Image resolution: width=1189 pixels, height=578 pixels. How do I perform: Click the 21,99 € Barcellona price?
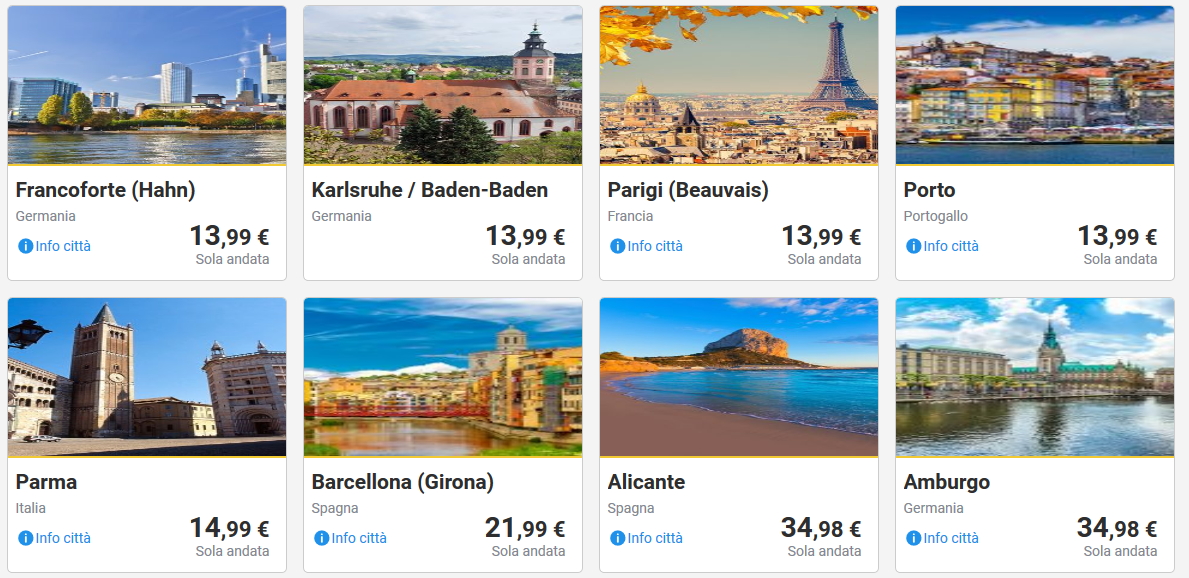525,528
